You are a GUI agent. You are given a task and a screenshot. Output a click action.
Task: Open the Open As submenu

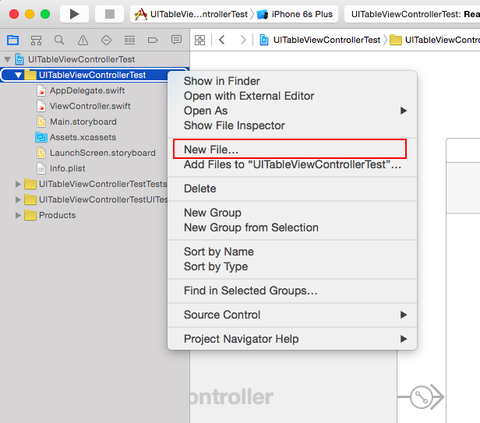click(292, 111)
